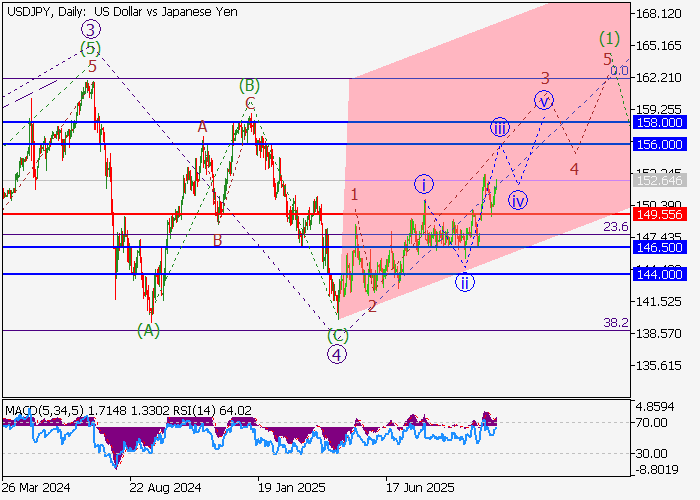This screenshot has width=700, height=500.
Task: Click the circled wave iv marker
Action: [x=517, y=200]
